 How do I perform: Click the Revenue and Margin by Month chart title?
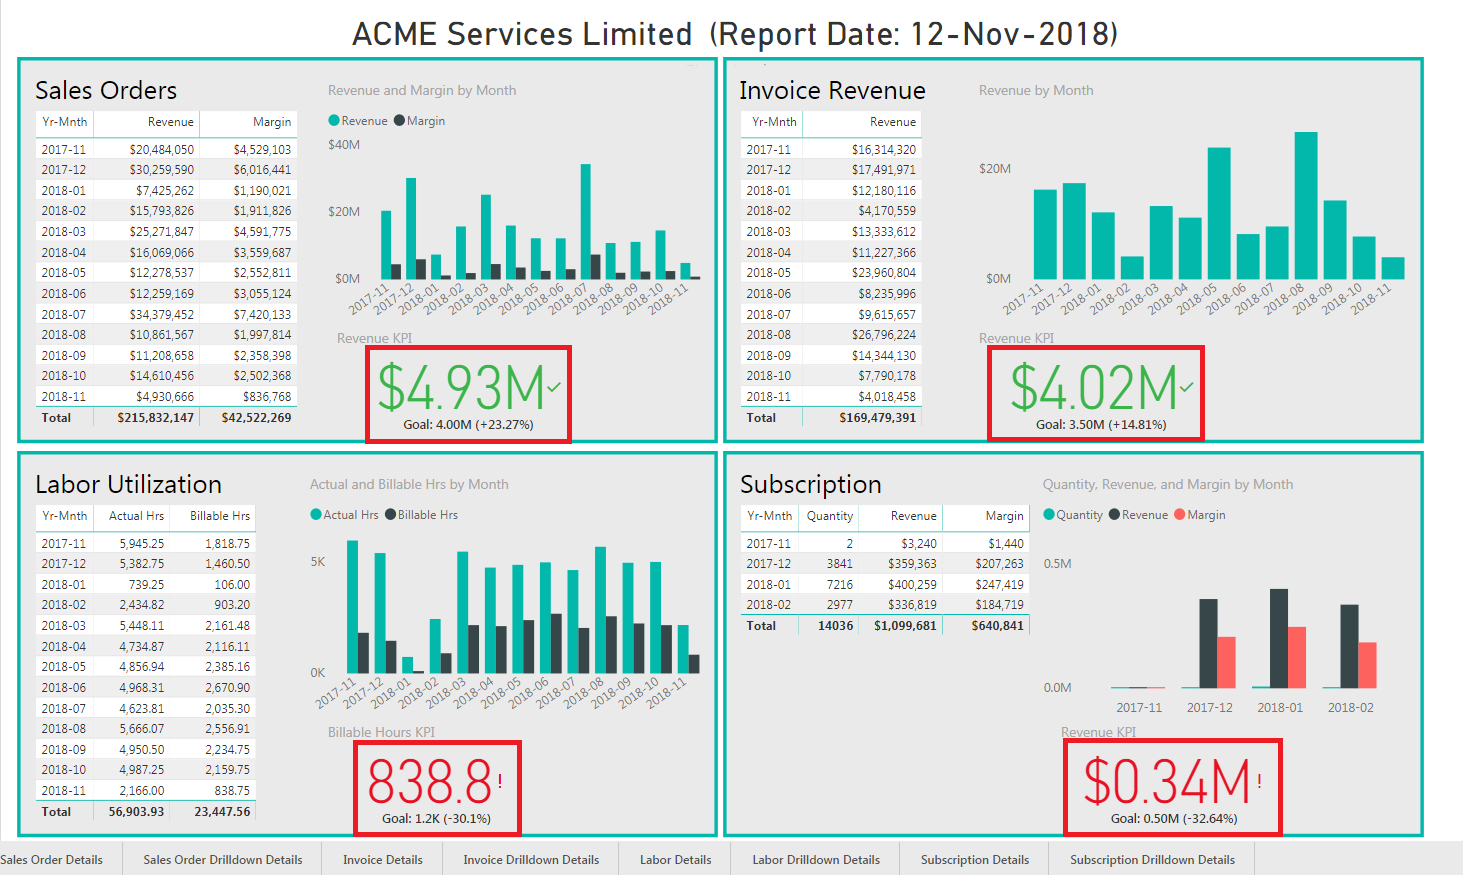pyautogui.click(x=422, y=90)
